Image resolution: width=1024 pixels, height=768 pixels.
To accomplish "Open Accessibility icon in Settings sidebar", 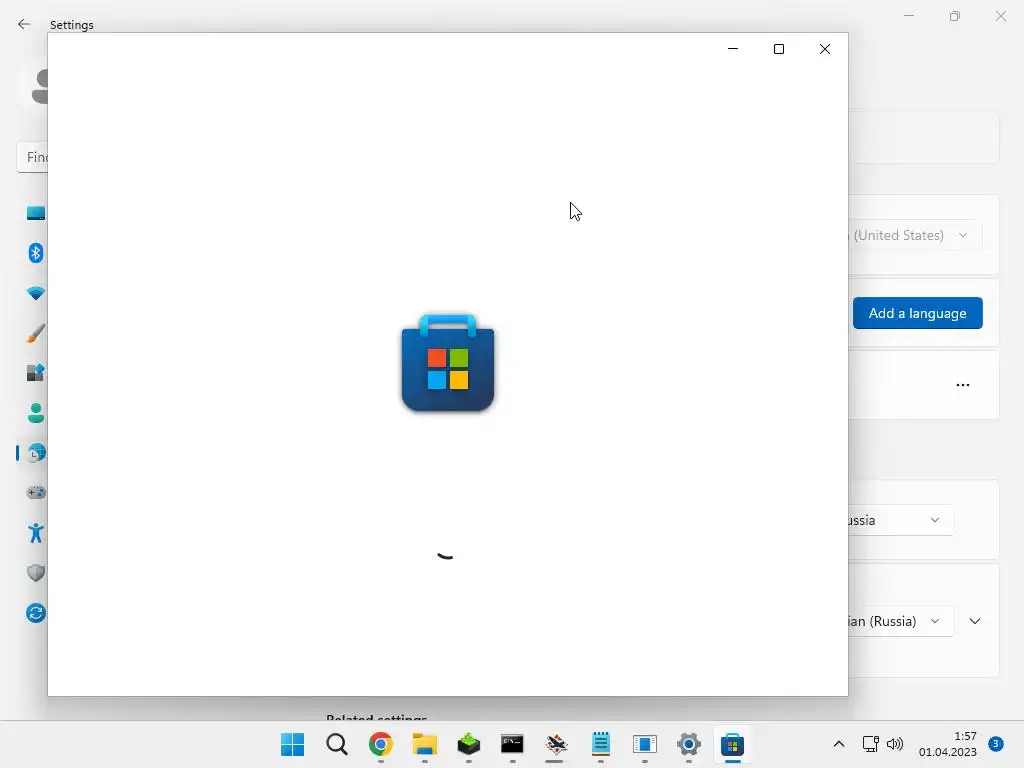I will (x=36, y=533).
